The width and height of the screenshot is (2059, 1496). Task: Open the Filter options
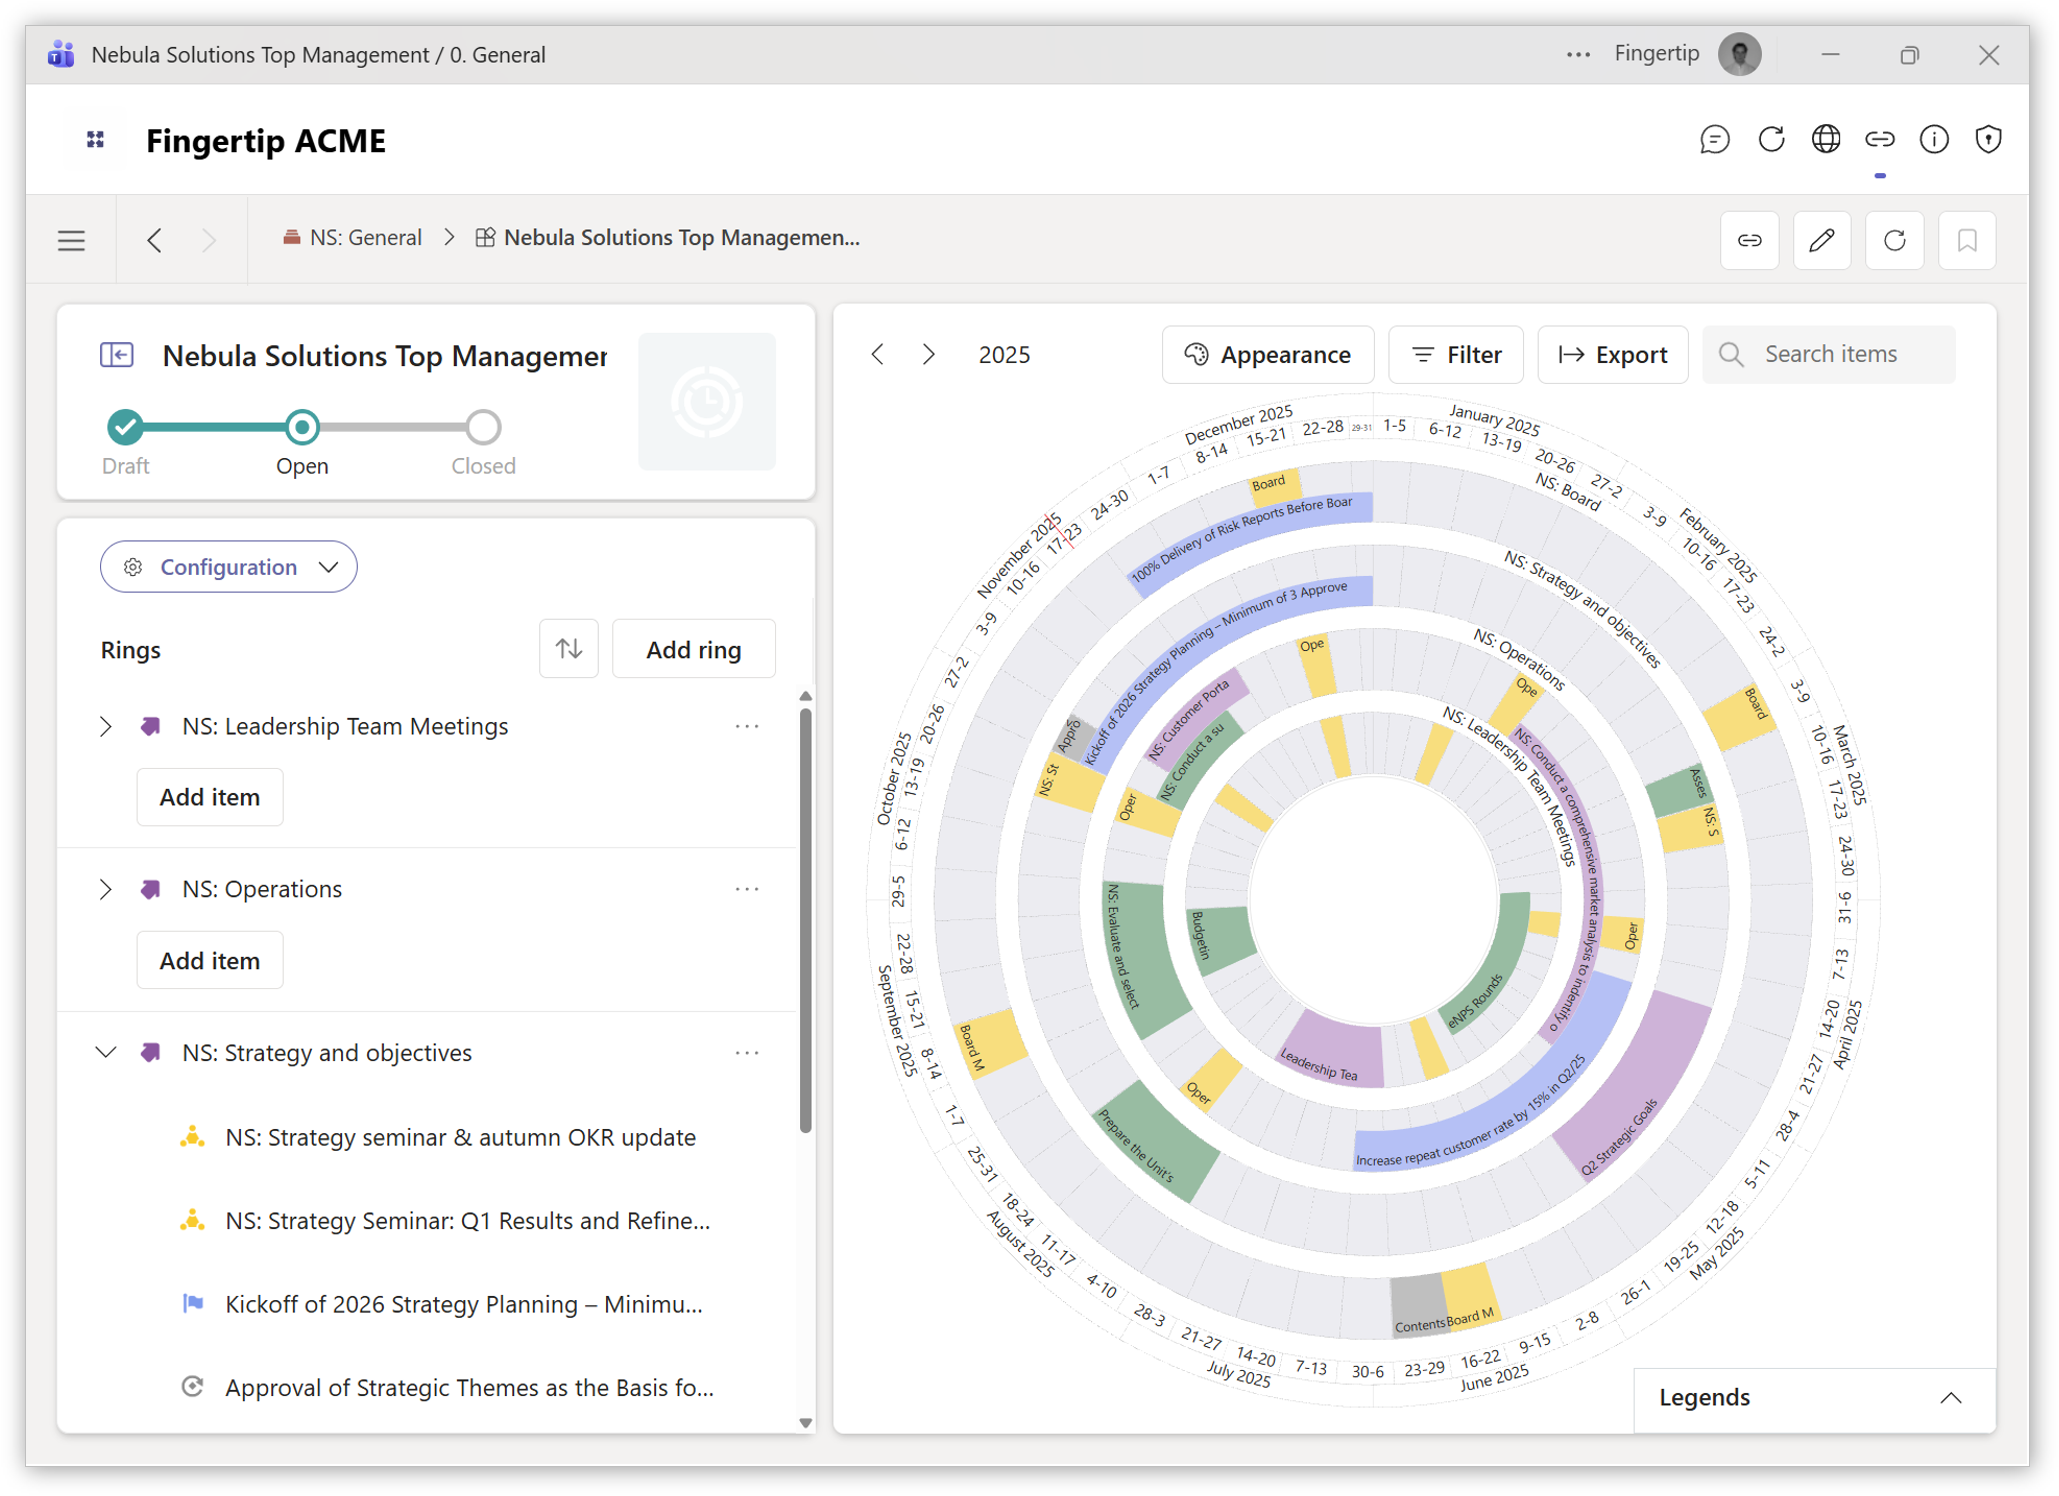pyautogui.click(x=1455, y=355)
